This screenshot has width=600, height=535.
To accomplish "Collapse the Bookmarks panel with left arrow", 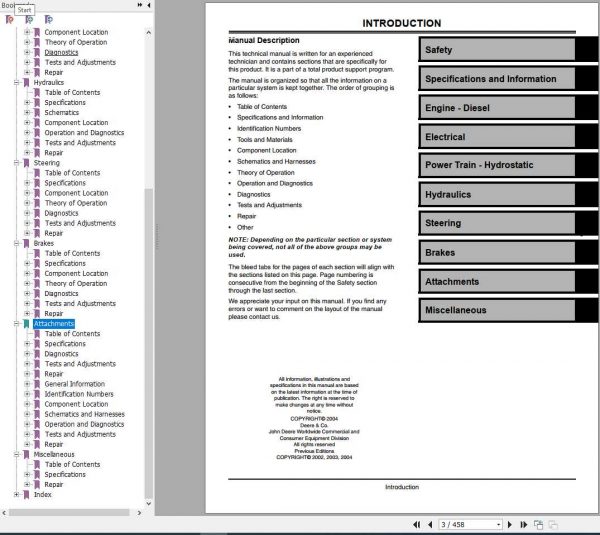I will 149,5.
